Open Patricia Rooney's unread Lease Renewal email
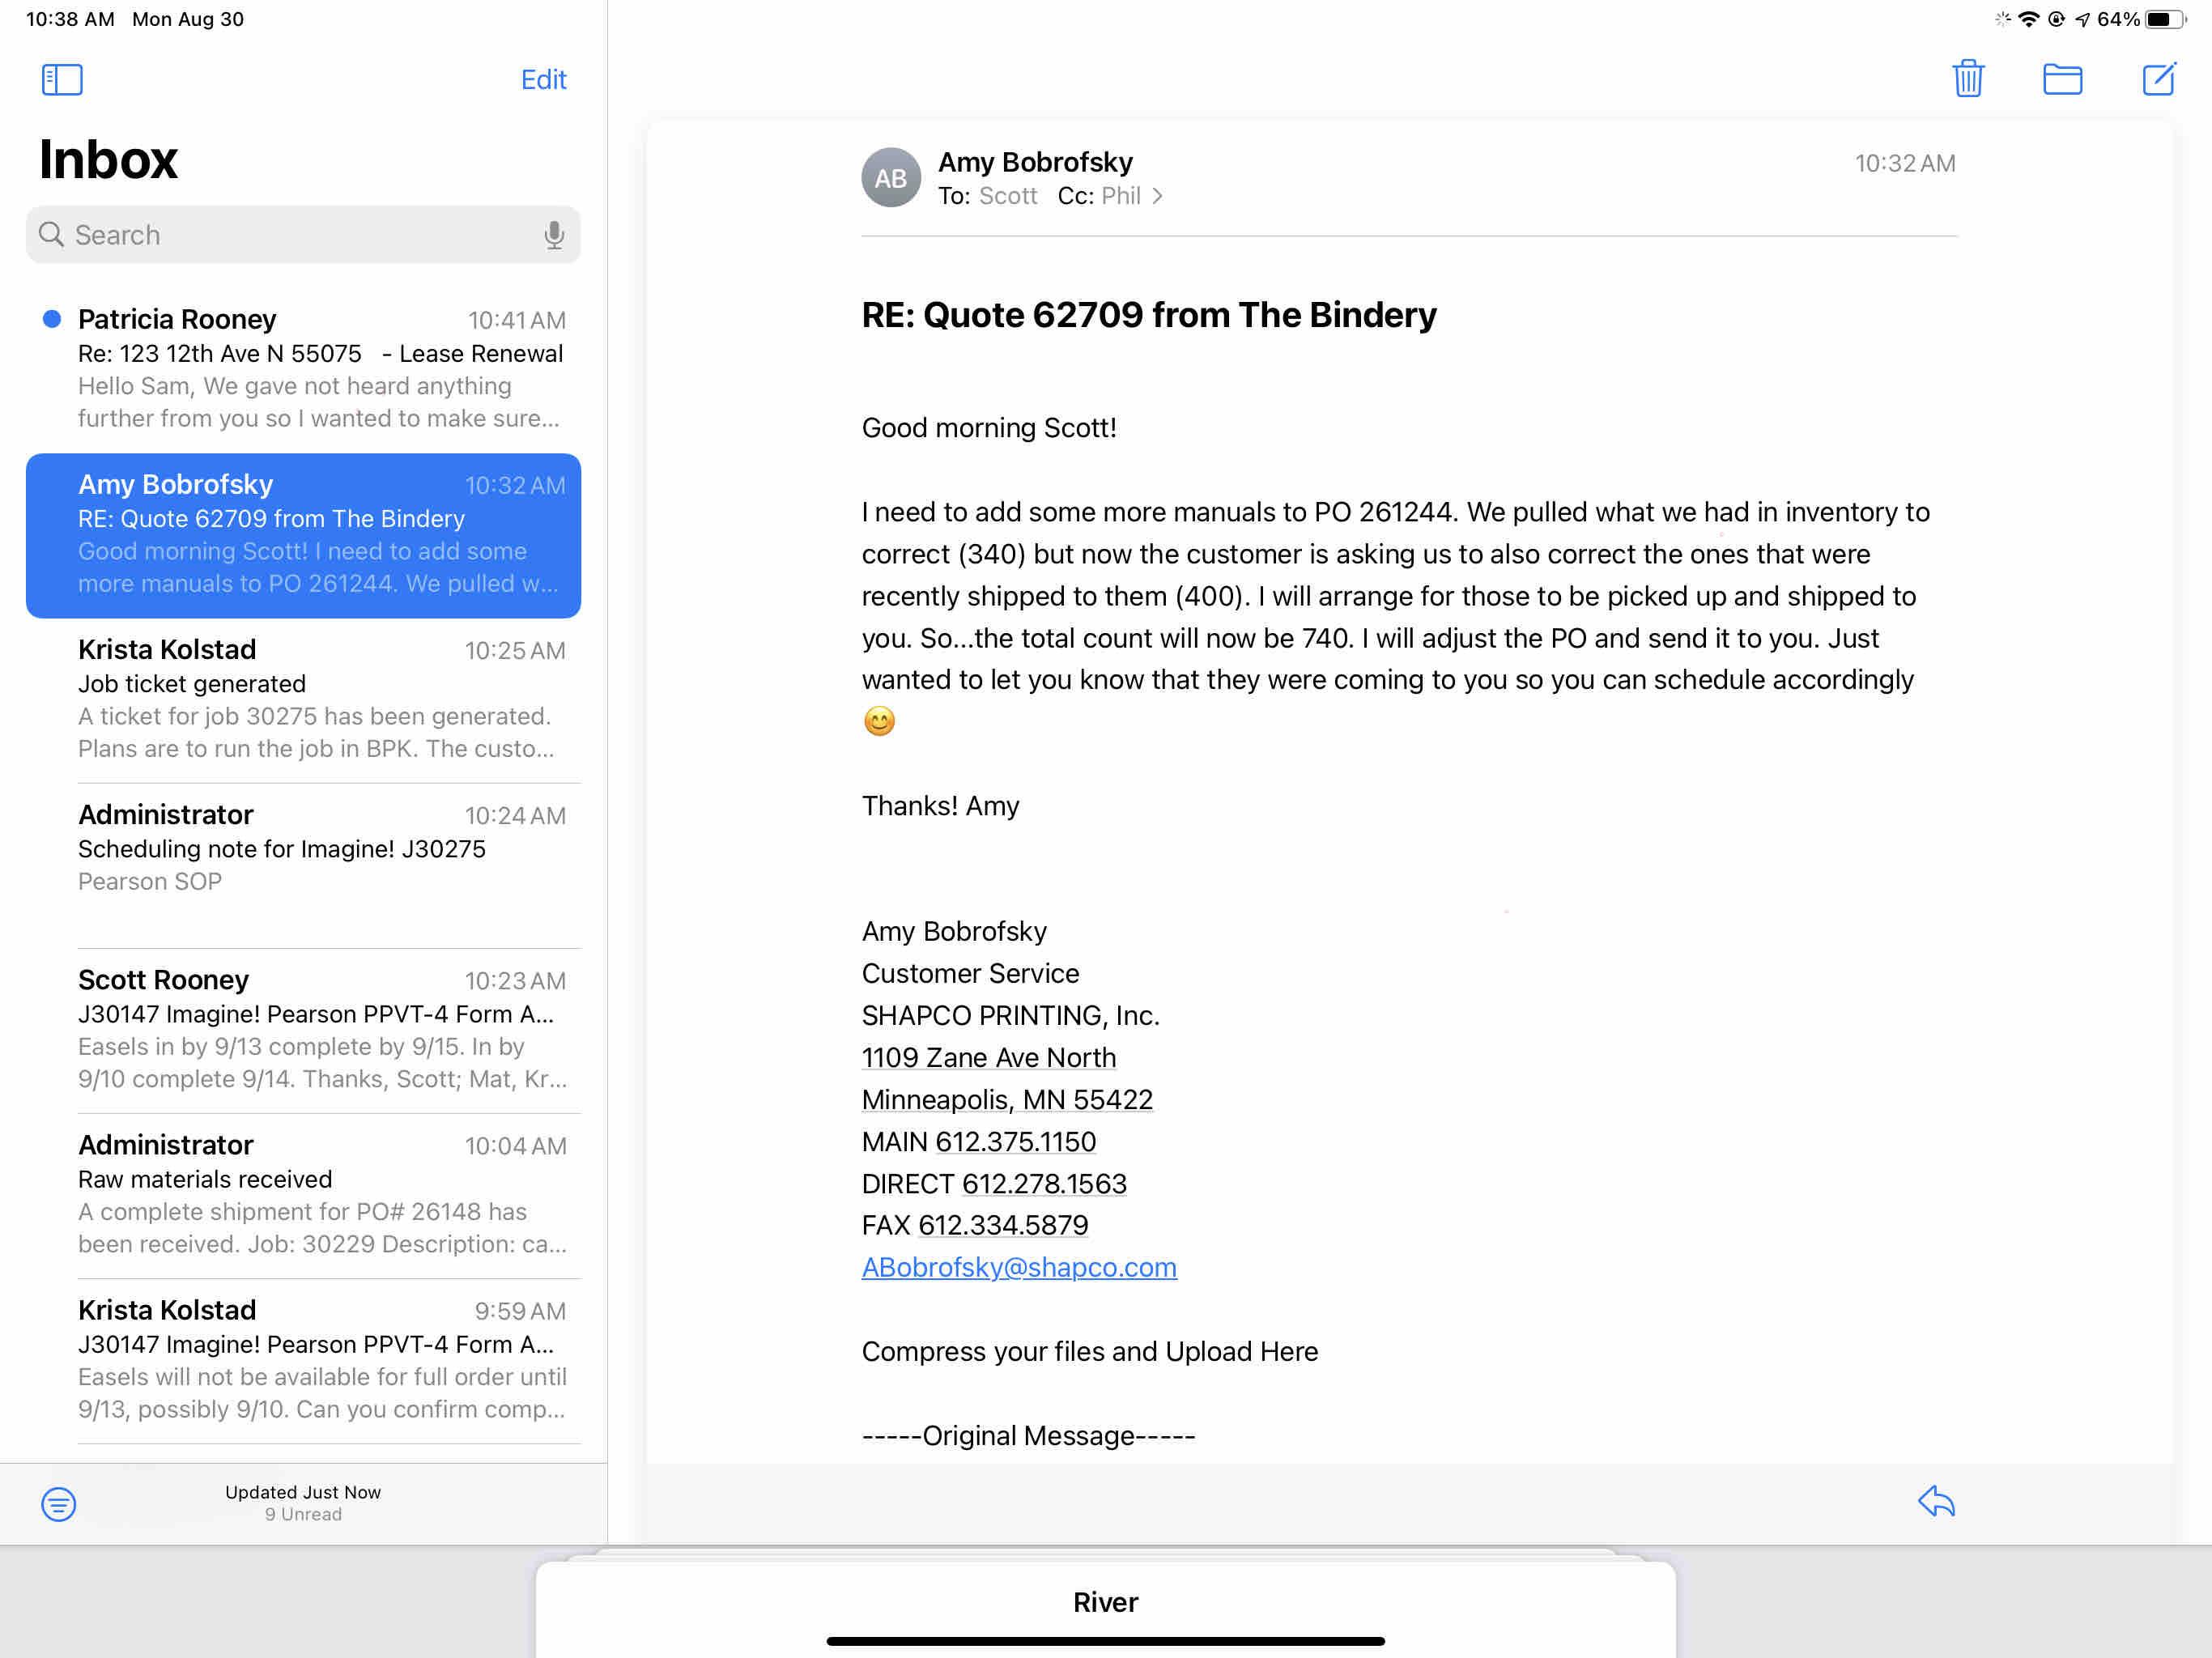Image resolution: width=2212 pixels, height=1658 pixels. [320, 368]
